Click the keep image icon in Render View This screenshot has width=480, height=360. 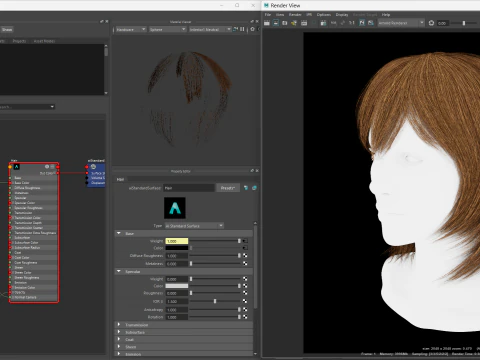(362, 23)
